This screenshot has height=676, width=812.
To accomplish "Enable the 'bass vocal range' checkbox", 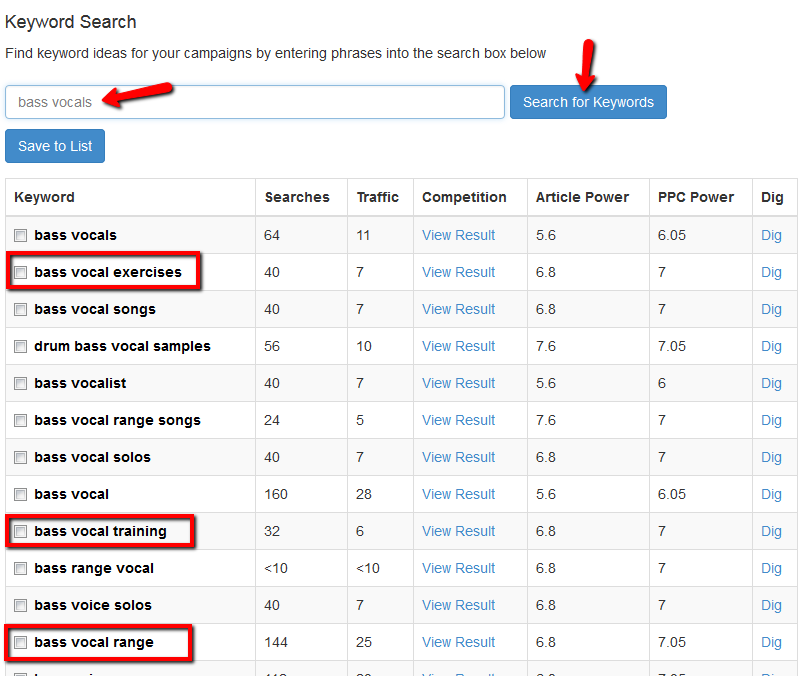I will (x=21, y=643).
